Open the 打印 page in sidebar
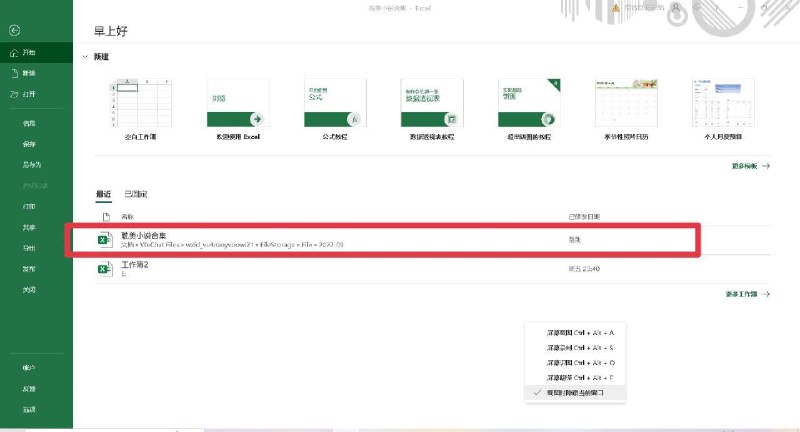 point(29,207)
